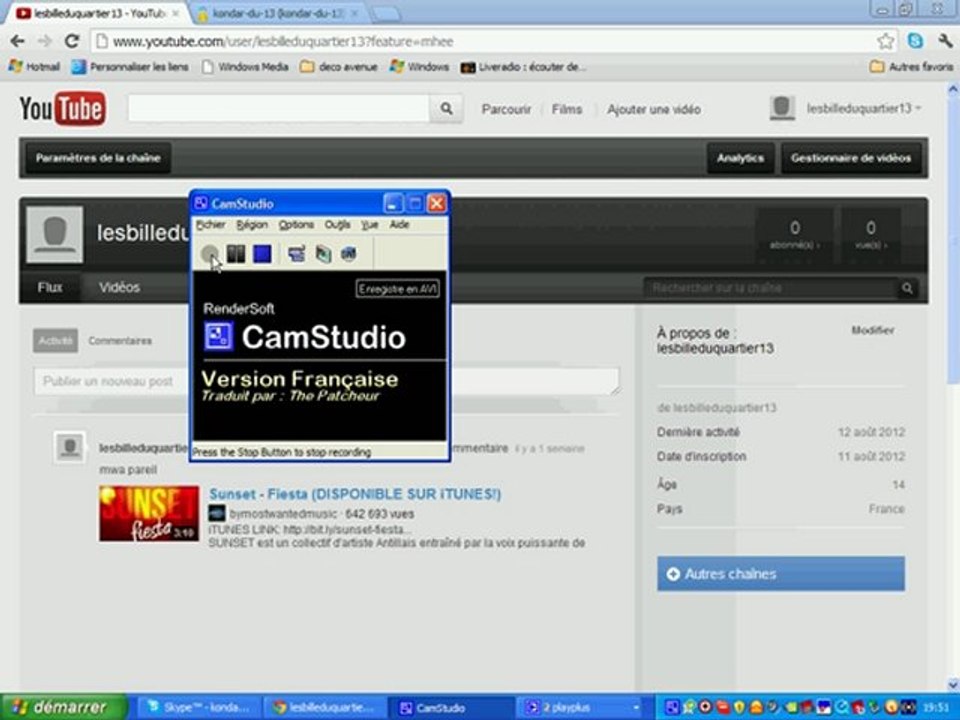Image resolution: width=960 pixels, height=720 pixels.
Task: Expand the Autres chaînes section
Action: coord(781,574)
